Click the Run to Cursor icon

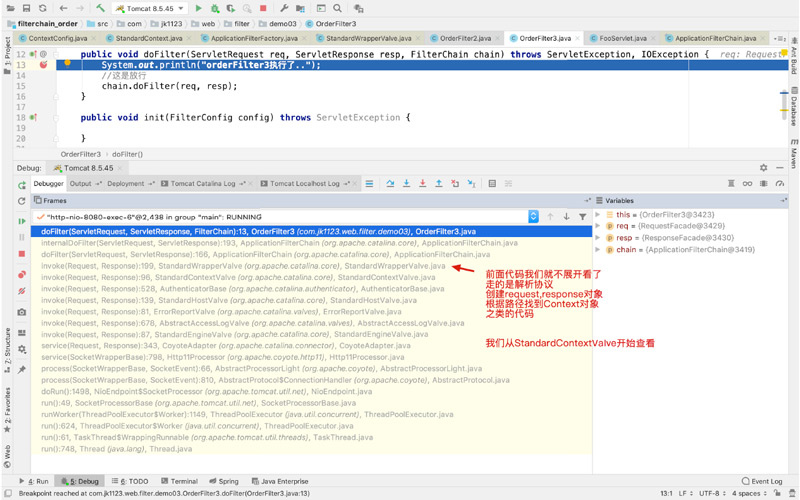[471, 184]
